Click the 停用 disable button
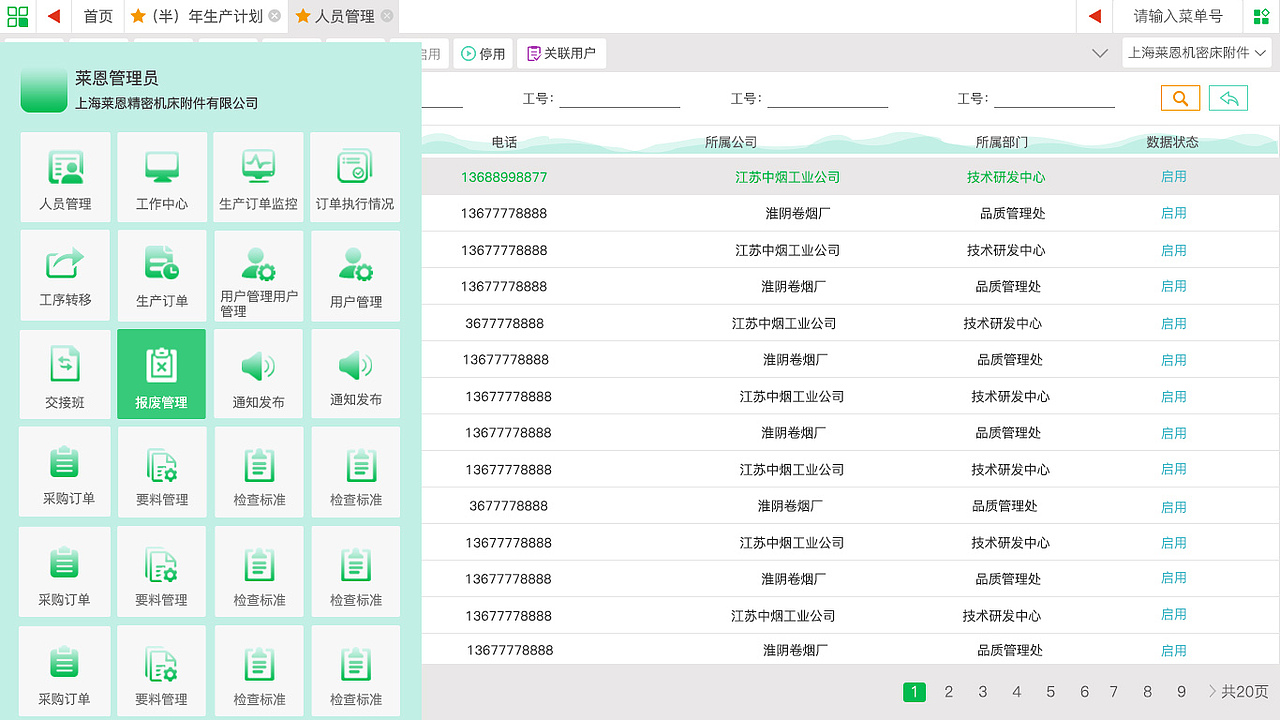The height and width of the screenshot is (720, 1280). [482, 54]
